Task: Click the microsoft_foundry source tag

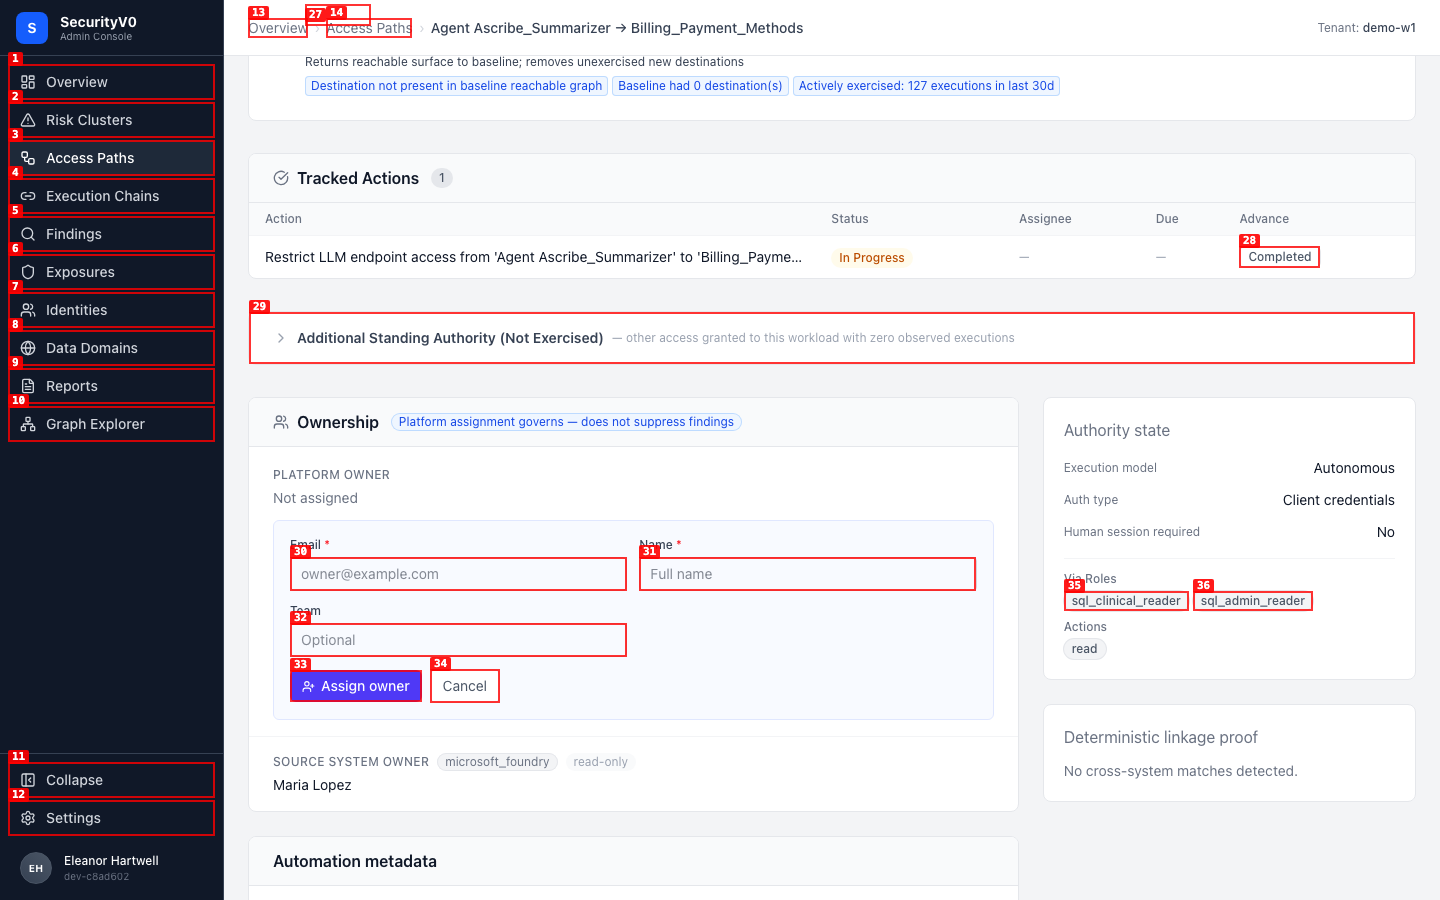Action: pos(497,762)
